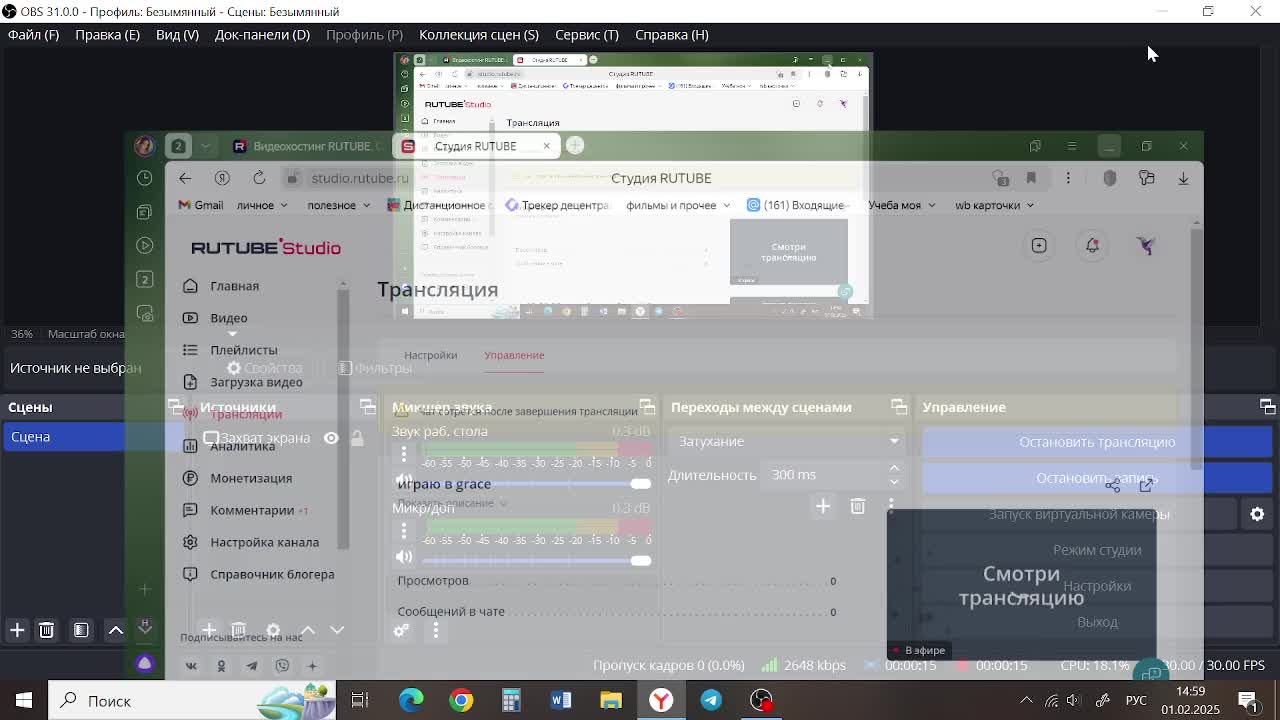Click the Запуск виртуальной камеры button
Viewport: 1280px width, 720px height.
[1079, 514]
